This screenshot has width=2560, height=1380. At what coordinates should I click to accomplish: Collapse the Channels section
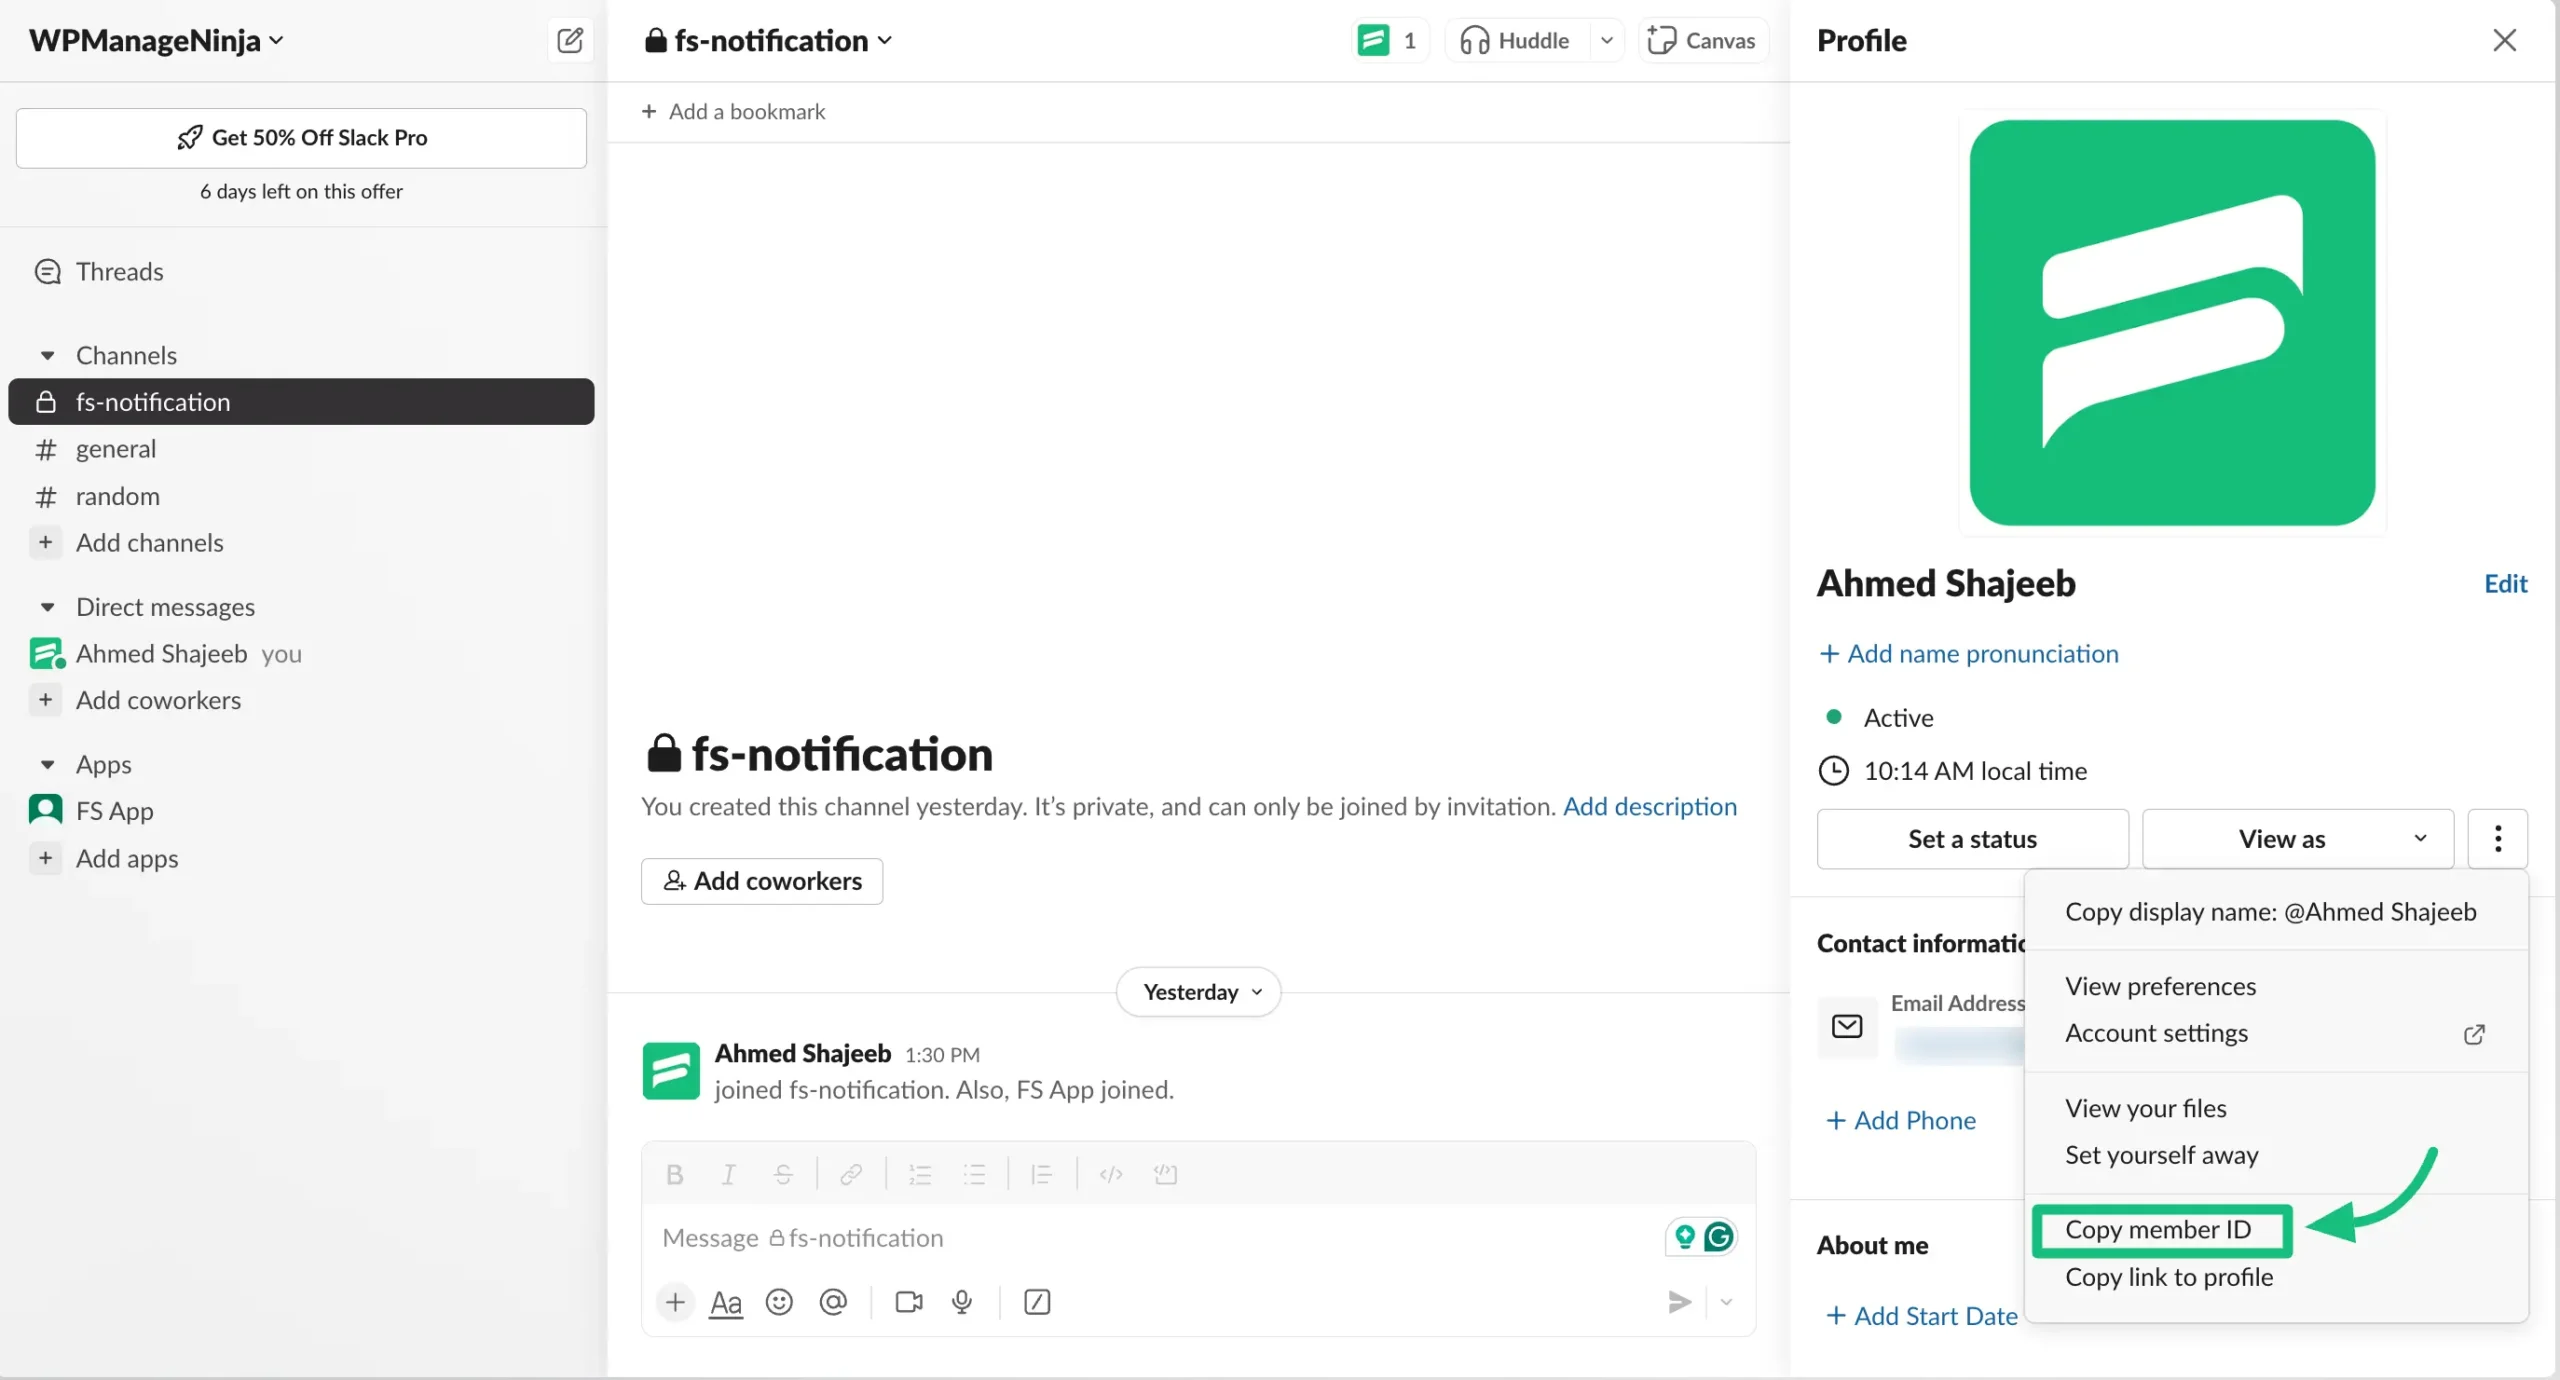[x=47, y=355]
